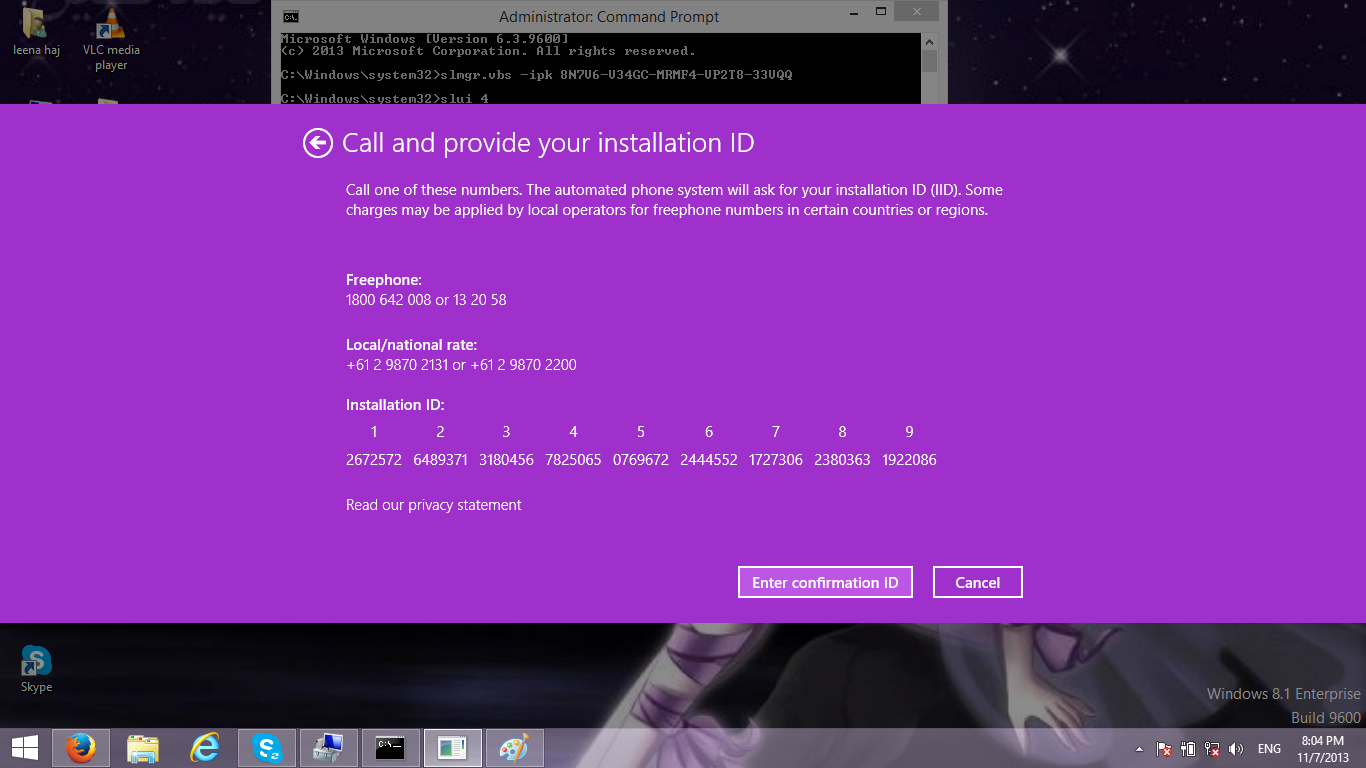Open the volume speaker tray icon
The width and height of the screenshot is (1366, 768).
point(1236,749)
